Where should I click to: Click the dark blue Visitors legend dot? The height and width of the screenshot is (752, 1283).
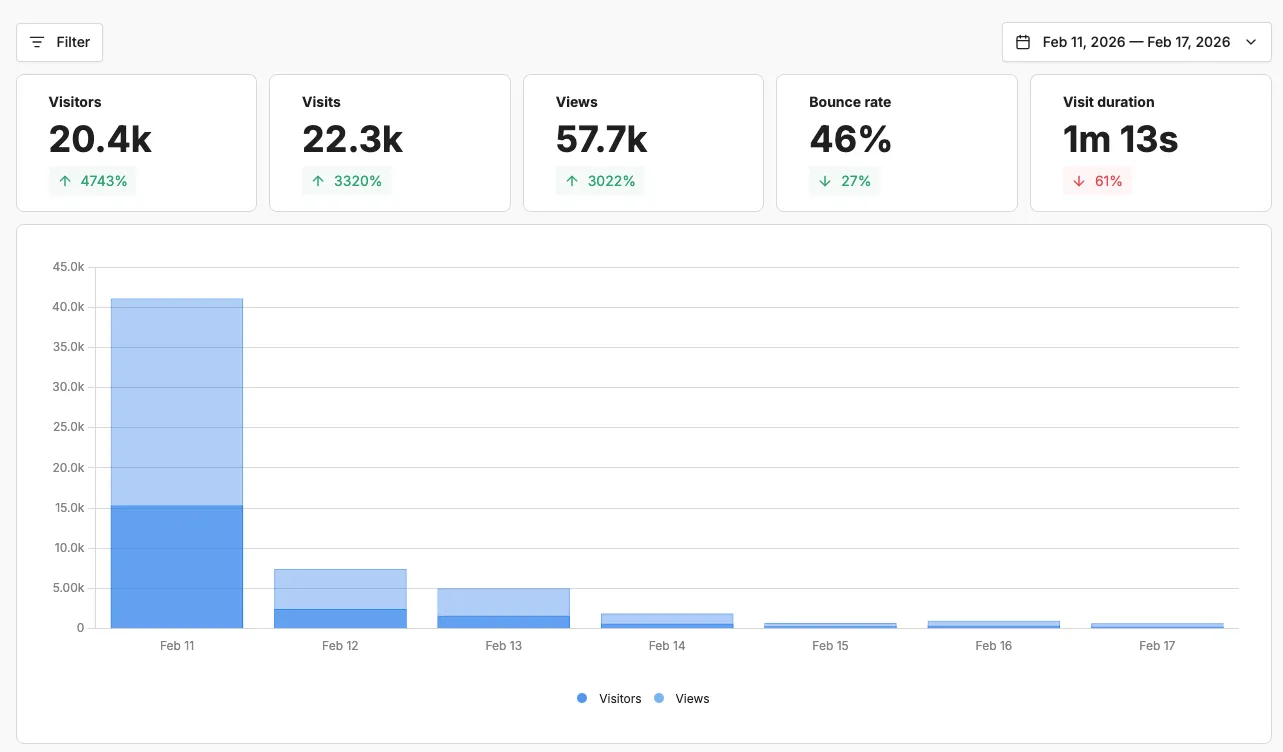pos(581,698)
